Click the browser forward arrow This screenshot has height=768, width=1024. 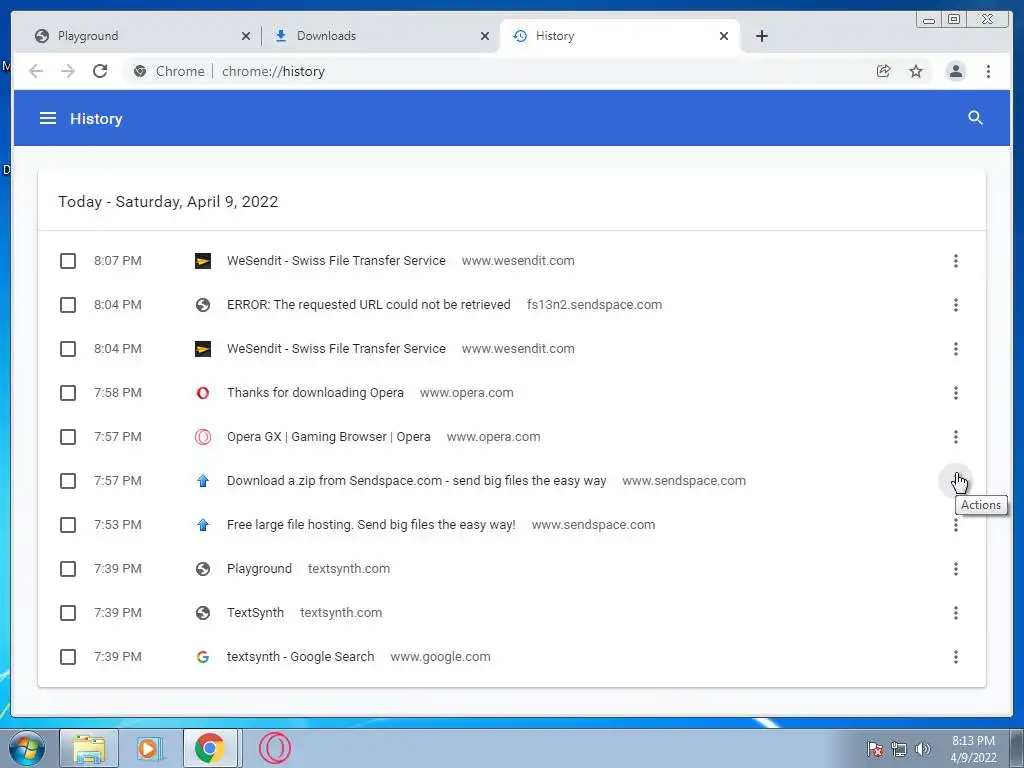pos(68,71)
